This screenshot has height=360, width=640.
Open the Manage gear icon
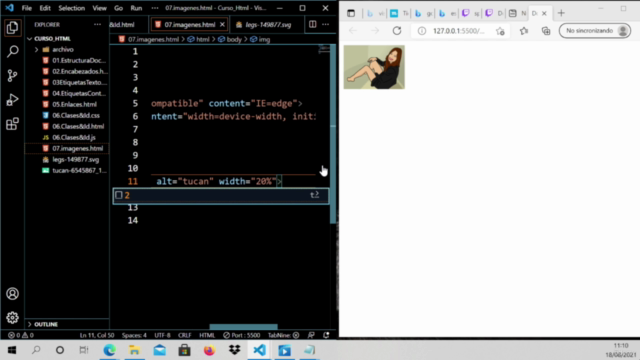pos(12,318)
